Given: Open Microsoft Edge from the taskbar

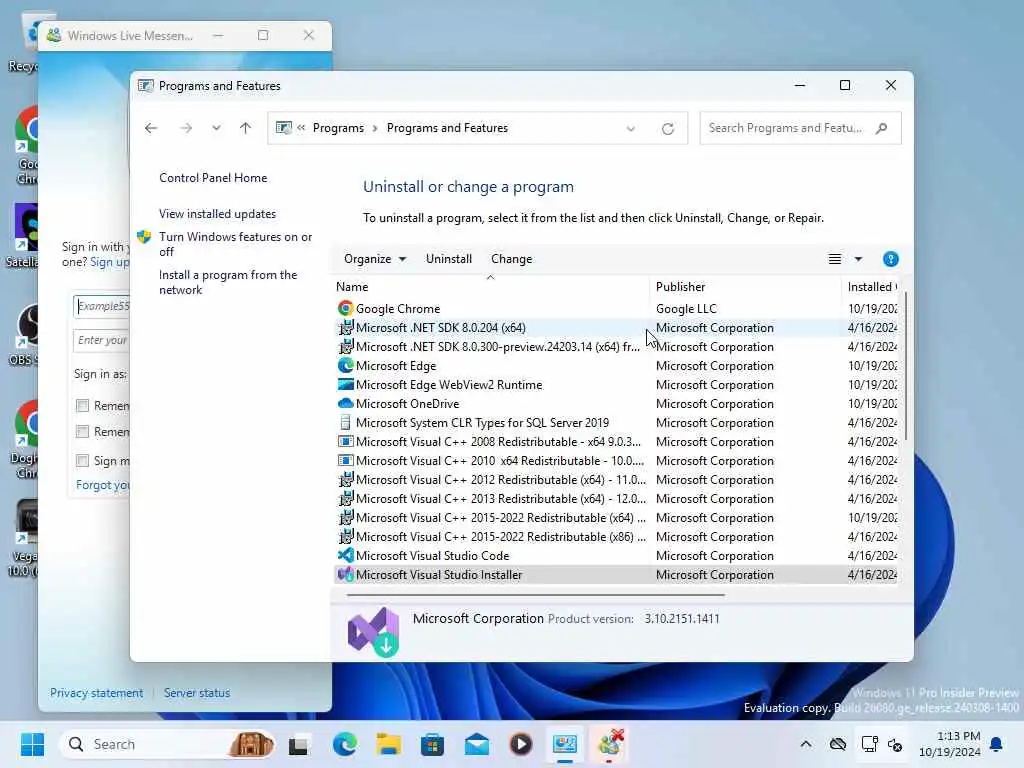Looking at the screenshot, I should [x=345, y=744].
